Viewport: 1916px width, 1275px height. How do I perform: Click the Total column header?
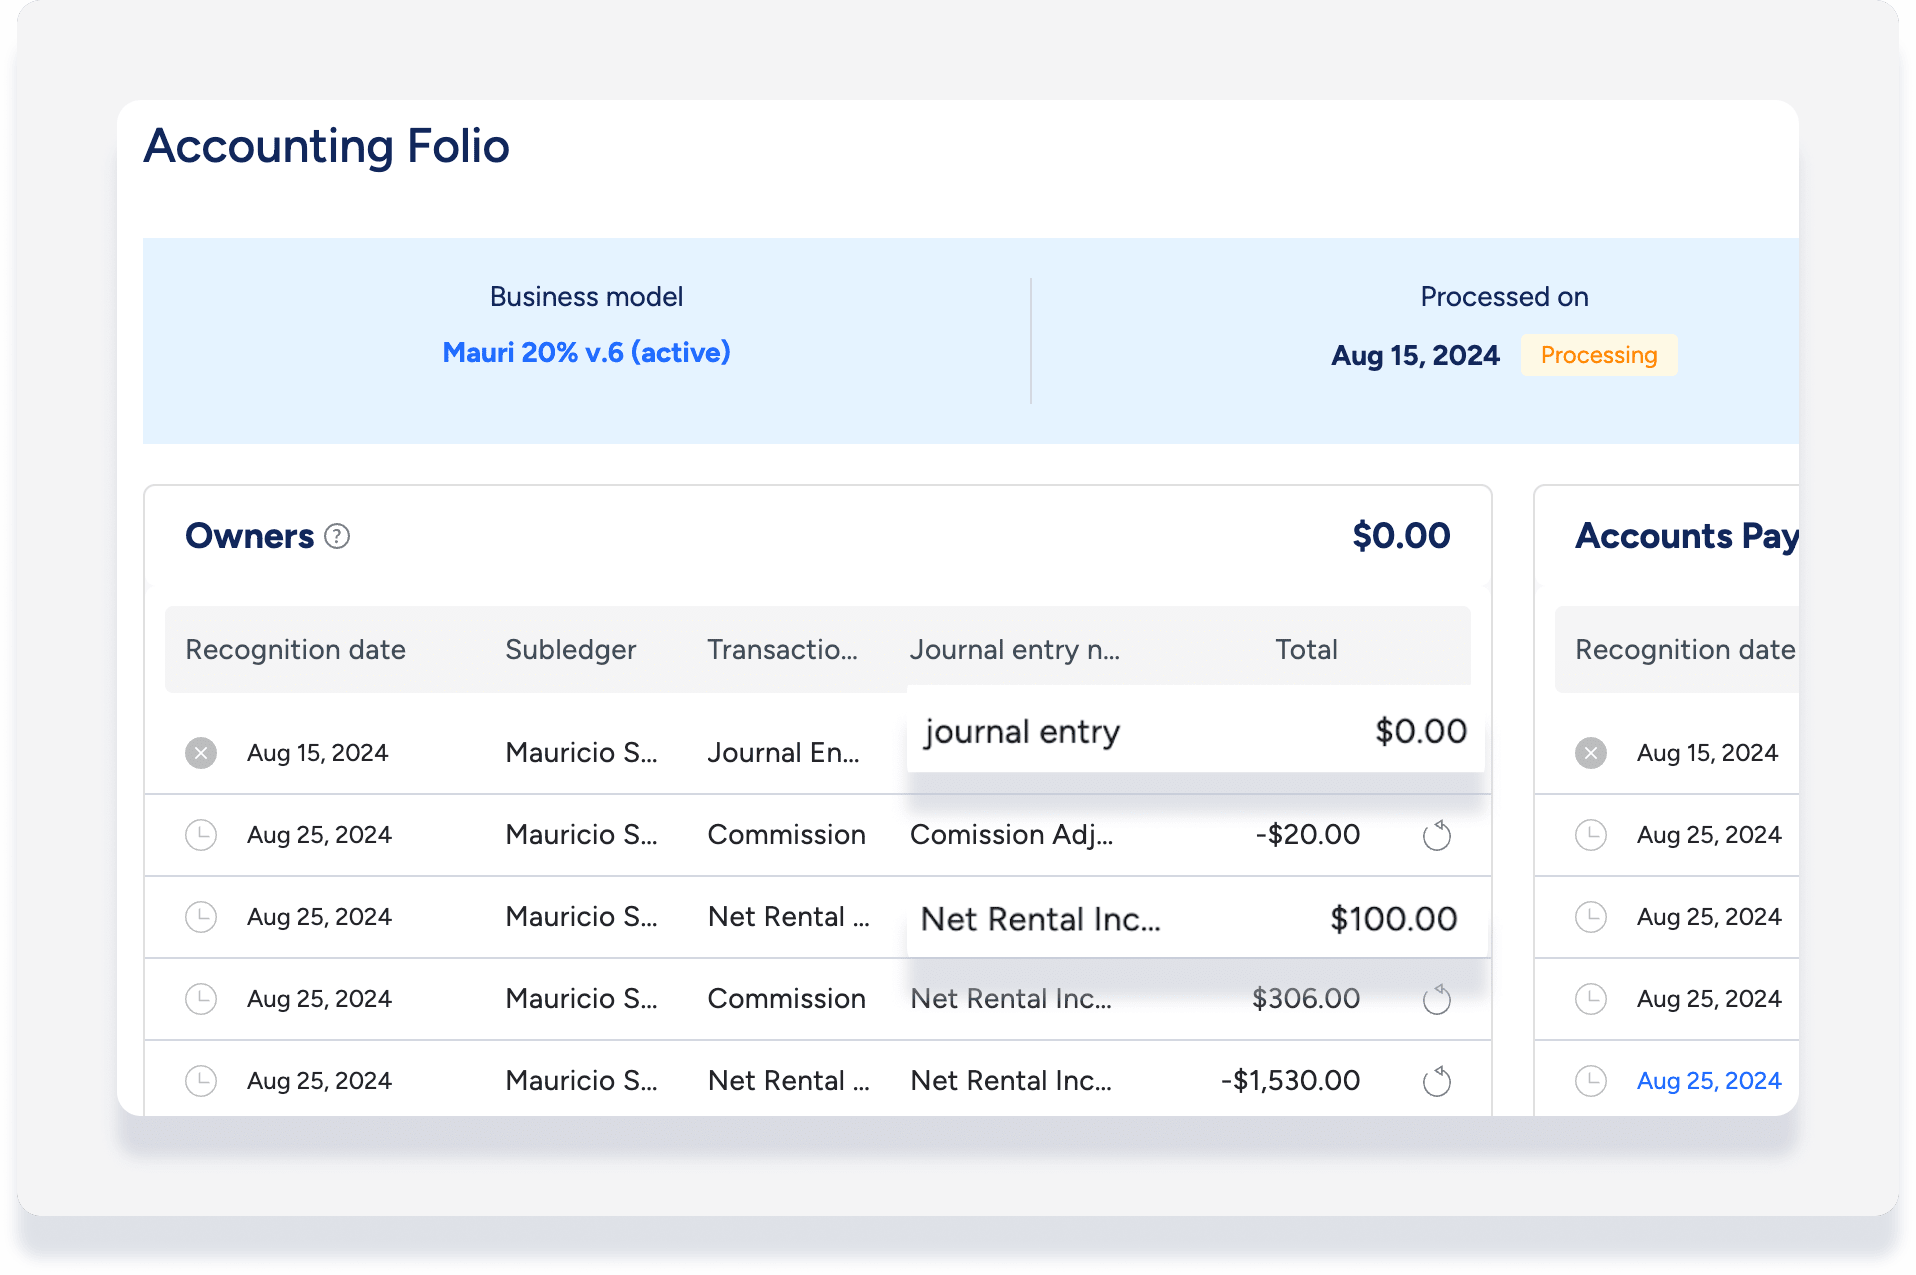coord(1305,650)
